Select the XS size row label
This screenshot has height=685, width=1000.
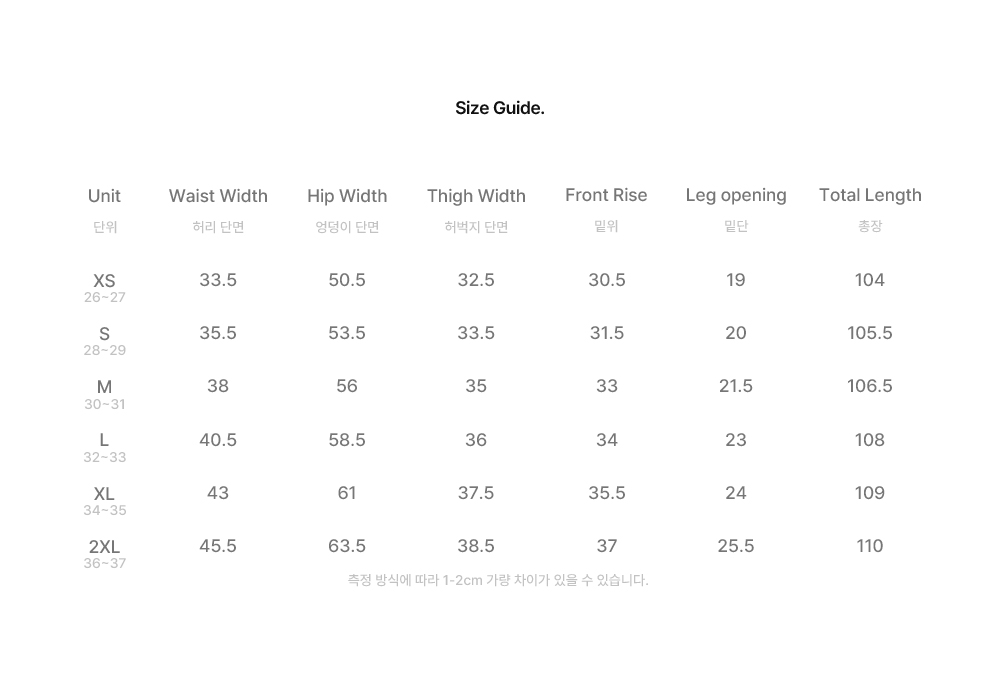point(105,281)
